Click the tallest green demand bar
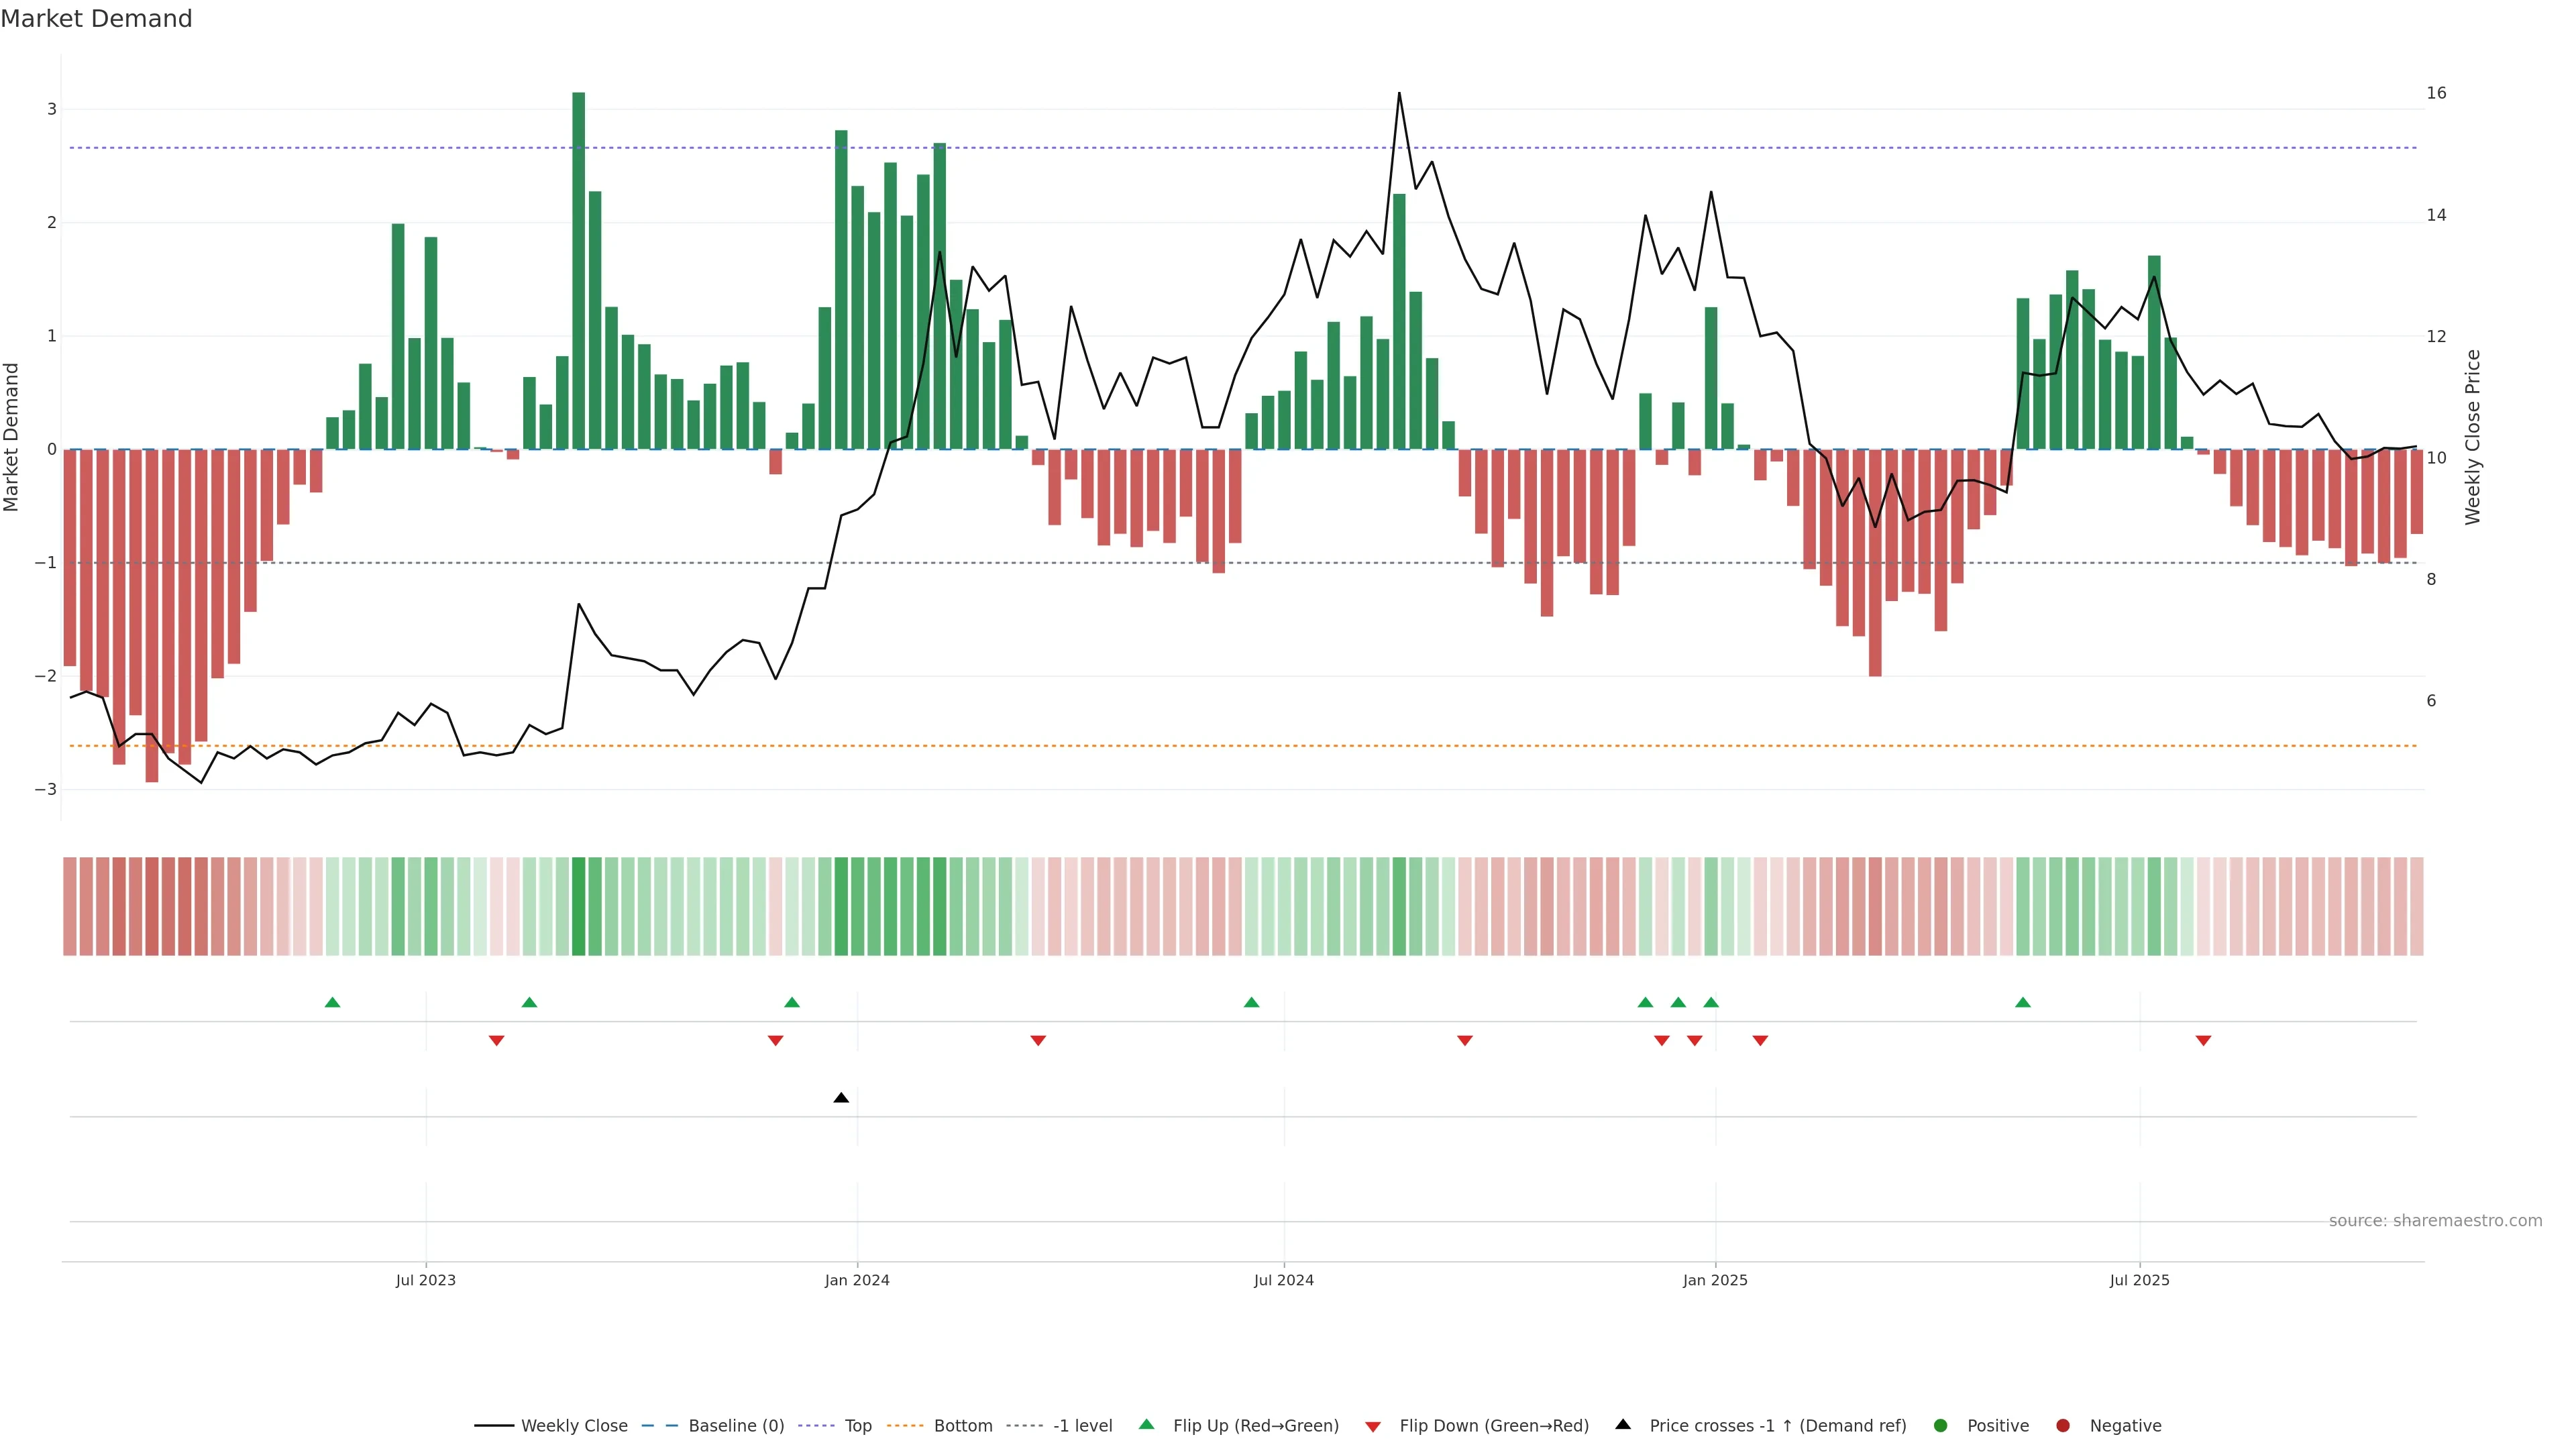The image size is (2576, 1449). 579,270
